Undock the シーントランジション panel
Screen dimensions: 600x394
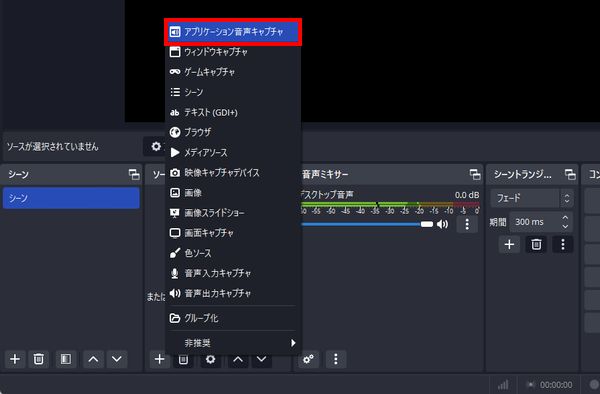click(x=570, y=174)
